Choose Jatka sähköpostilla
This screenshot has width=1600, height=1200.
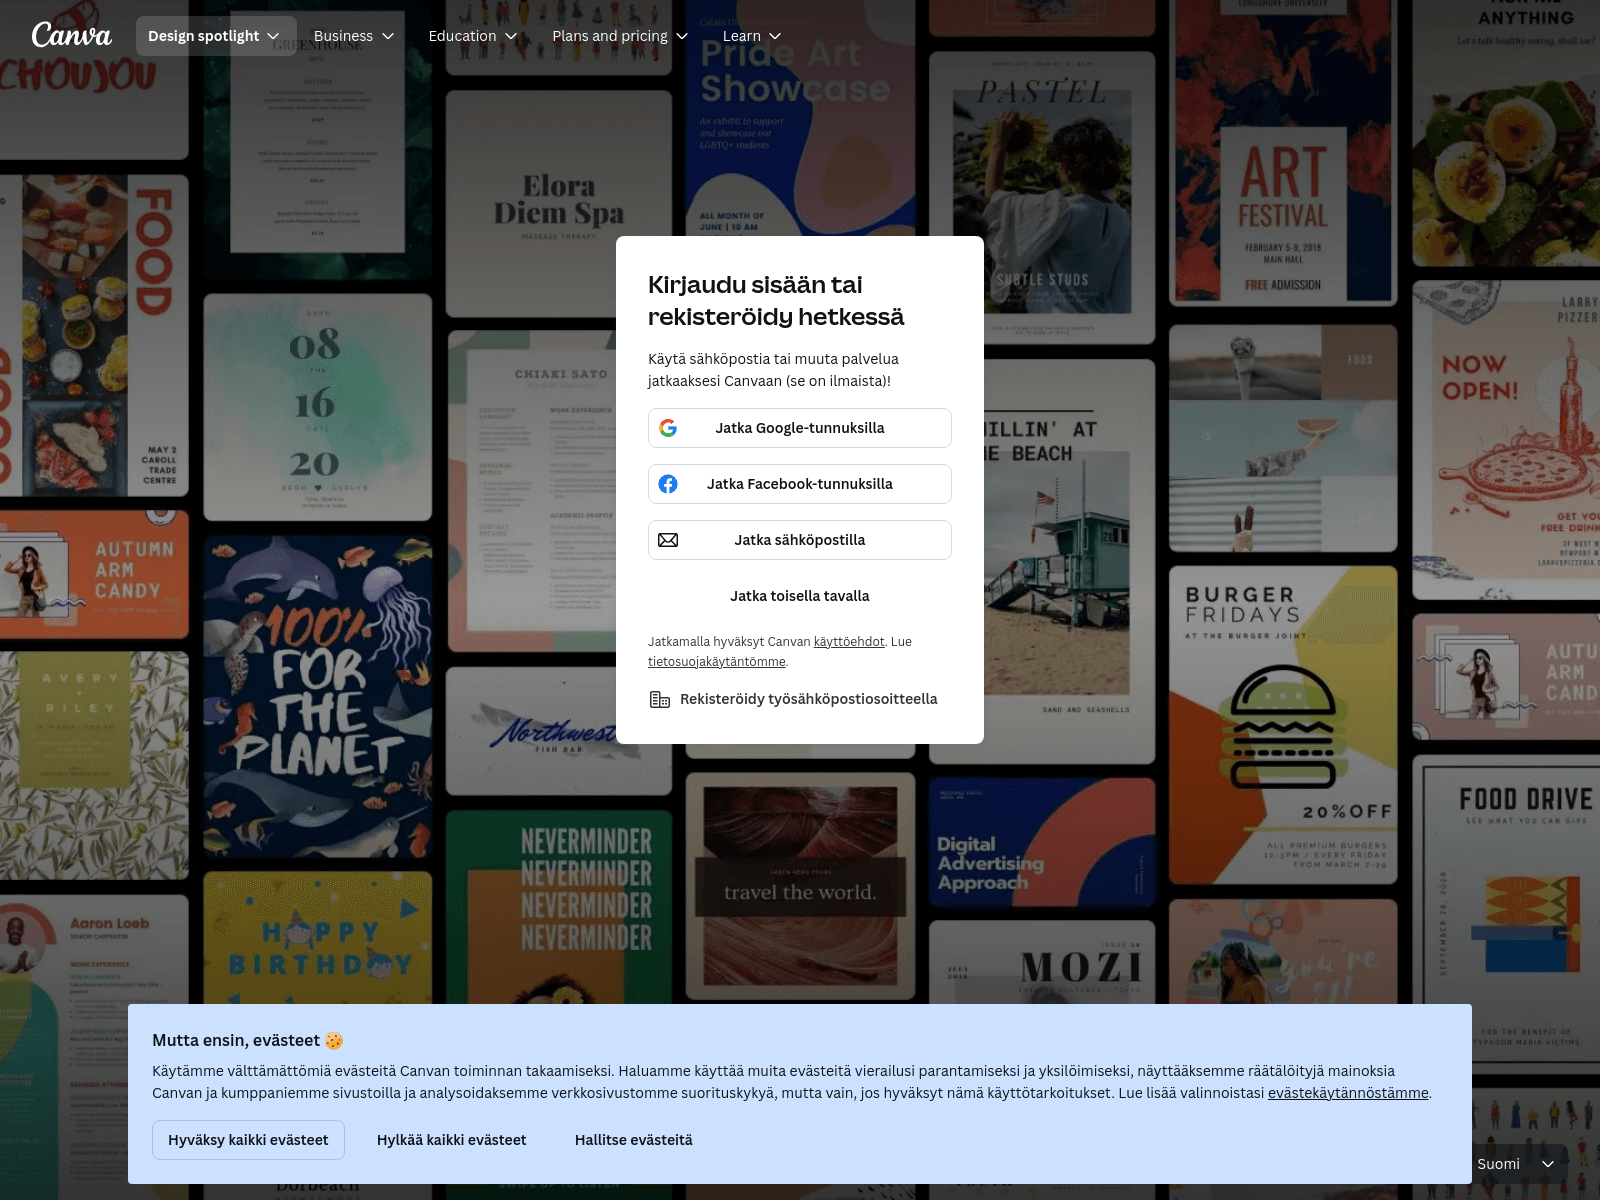800,540
